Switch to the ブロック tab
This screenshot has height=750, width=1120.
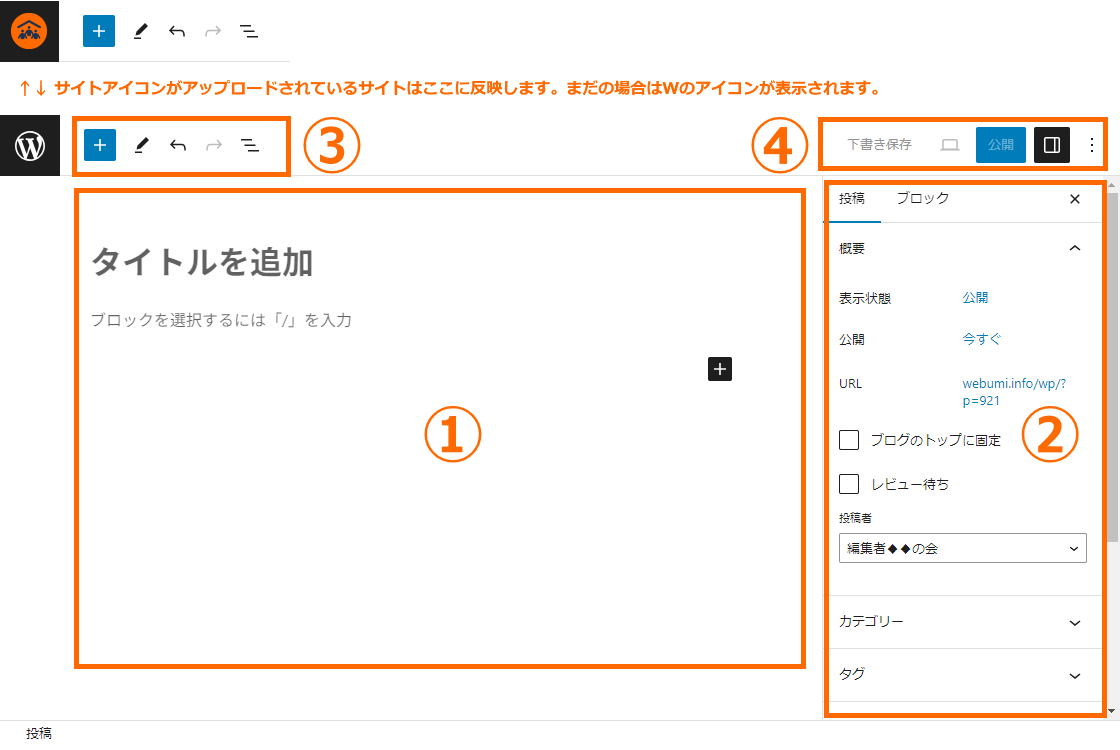pyautogui.click(x=922, y=199)
